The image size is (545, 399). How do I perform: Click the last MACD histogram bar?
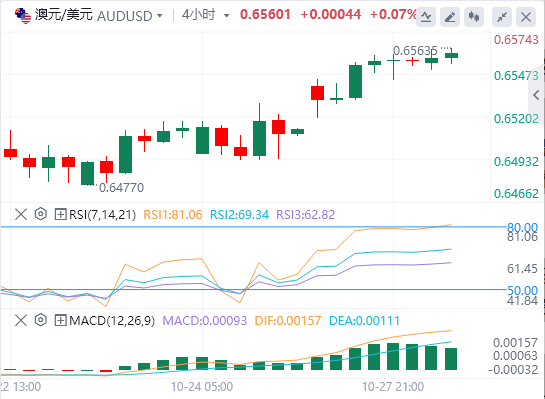[451, 359]
